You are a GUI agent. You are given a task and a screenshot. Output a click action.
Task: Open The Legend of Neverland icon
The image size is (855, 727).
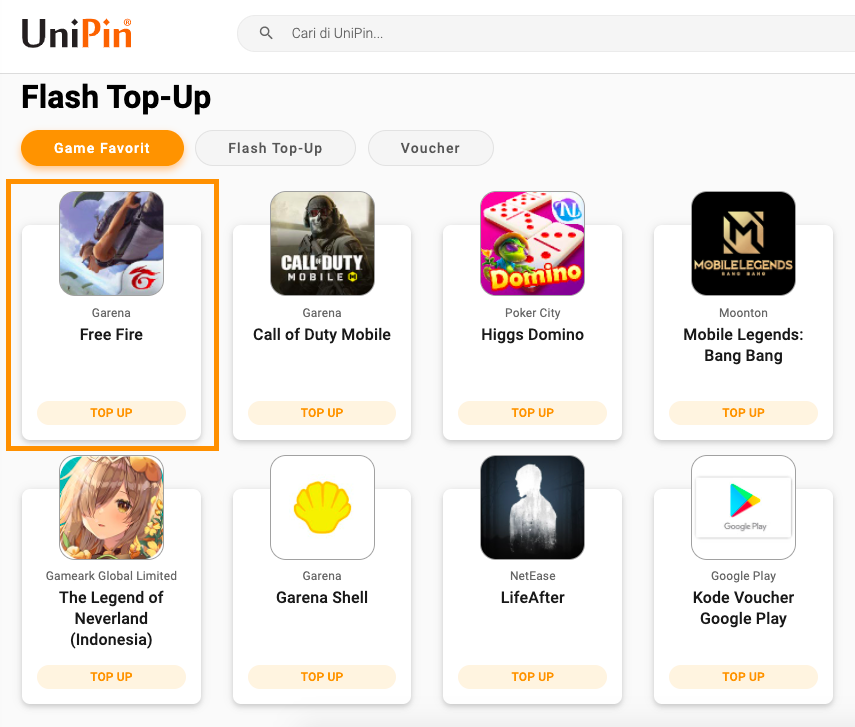coord(111,508)
